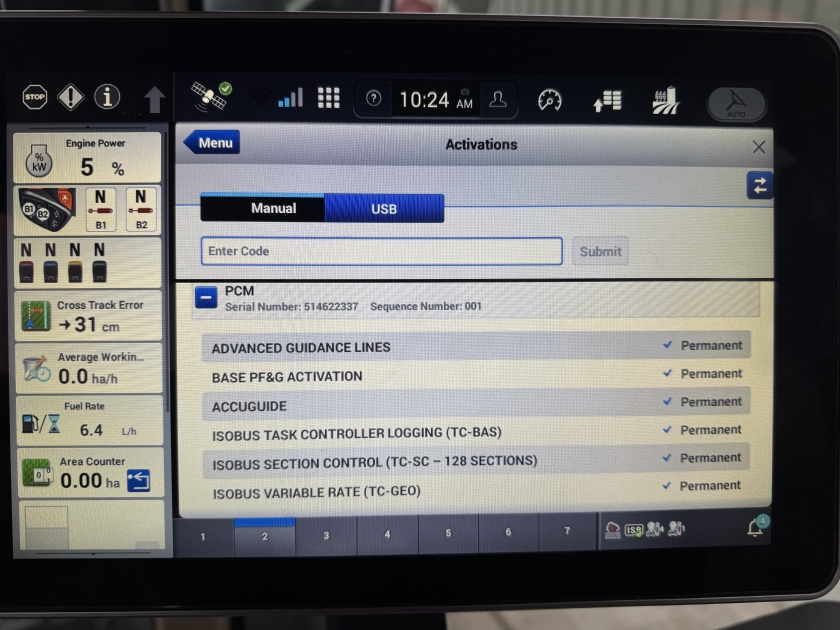The image size is (840, 630).
Task: Tap the STOP icon in the top bar
Action: 35,97
